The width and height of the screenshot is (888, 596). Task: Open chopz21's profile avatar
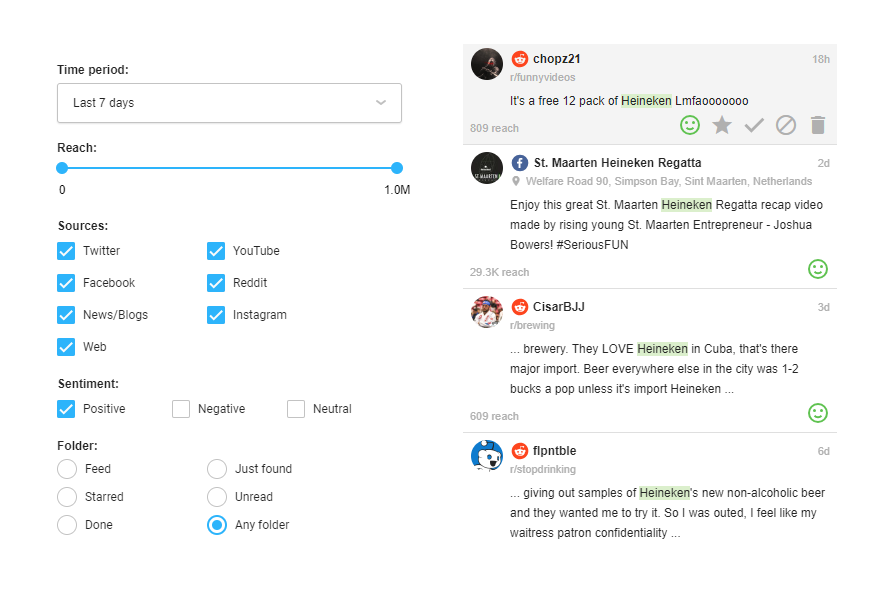(487, 64)
